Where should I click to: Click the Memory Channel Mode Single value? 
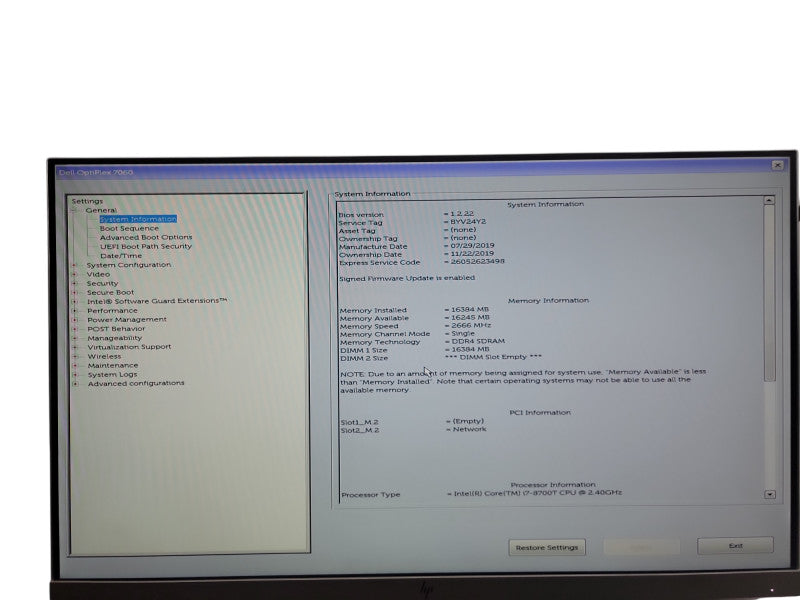coord(463,333)
